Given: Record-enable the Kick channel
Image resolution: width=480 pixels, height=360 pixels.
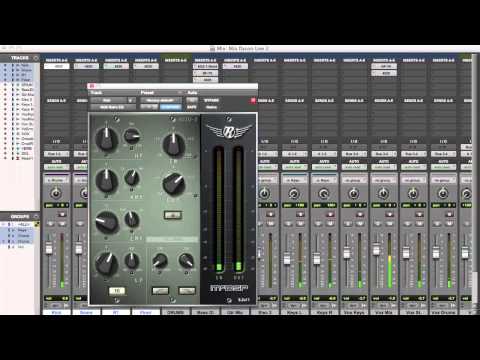Looking at the screenshot, I should [x=62, y=214].
